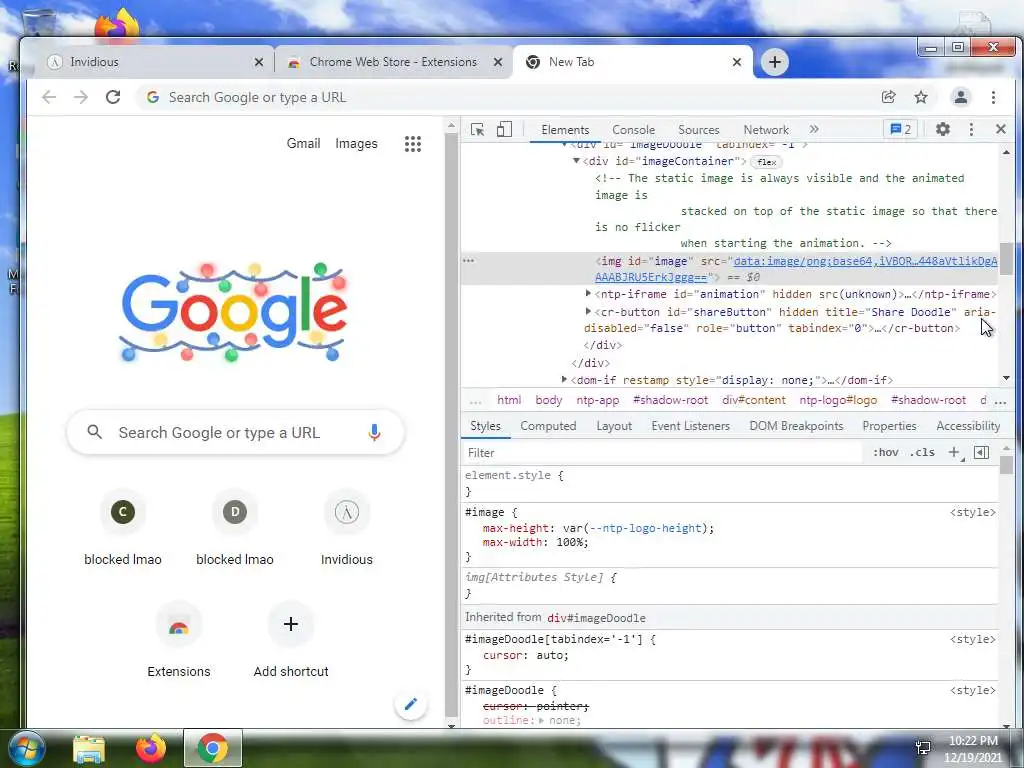Open the Event Listeners tab
Screen dimensions: 1024x768
[690, 426]
